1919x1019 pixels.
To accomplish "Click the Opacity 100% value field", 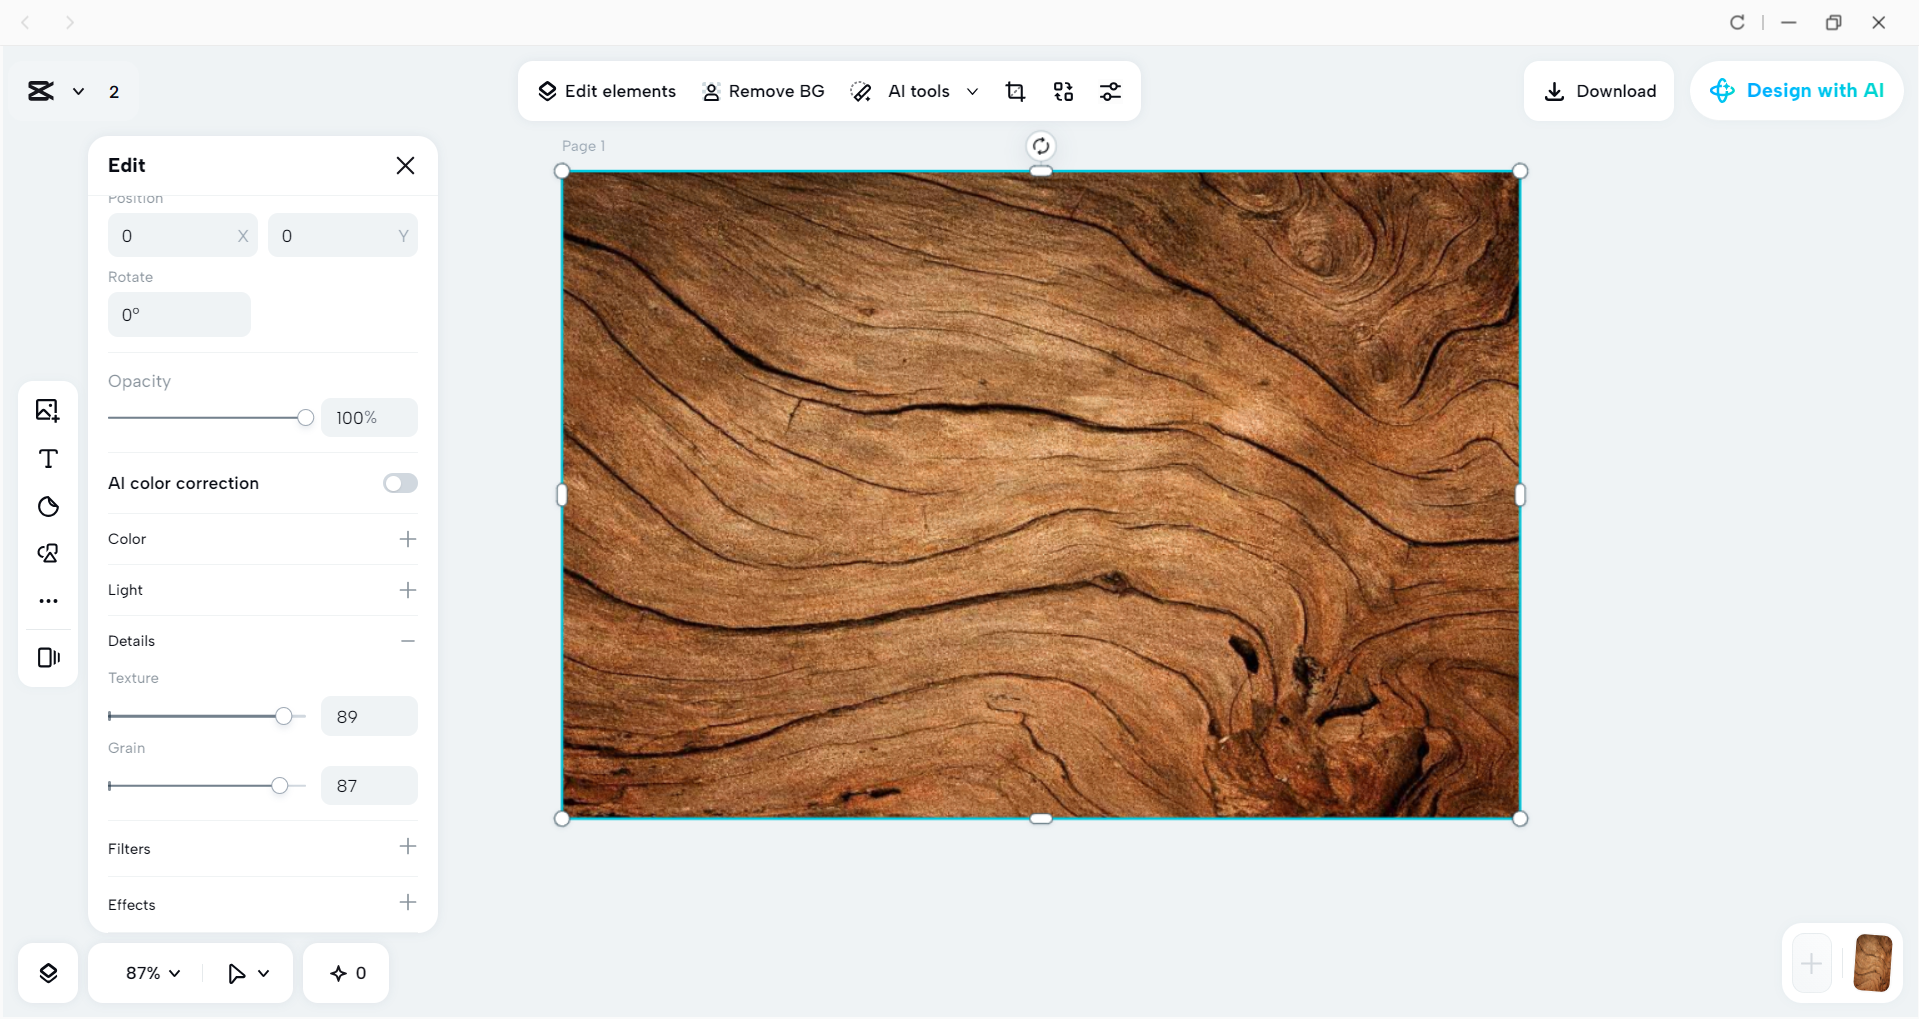I will [x=369, y=418].
